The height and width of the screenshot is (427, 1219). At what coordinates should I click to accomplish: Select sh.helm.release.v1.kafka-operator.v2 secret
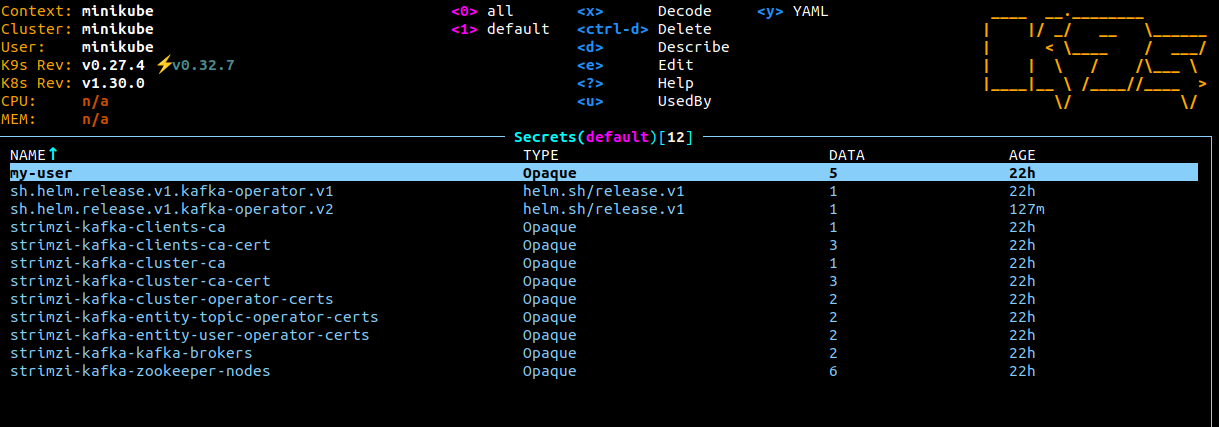coord(604,209)
